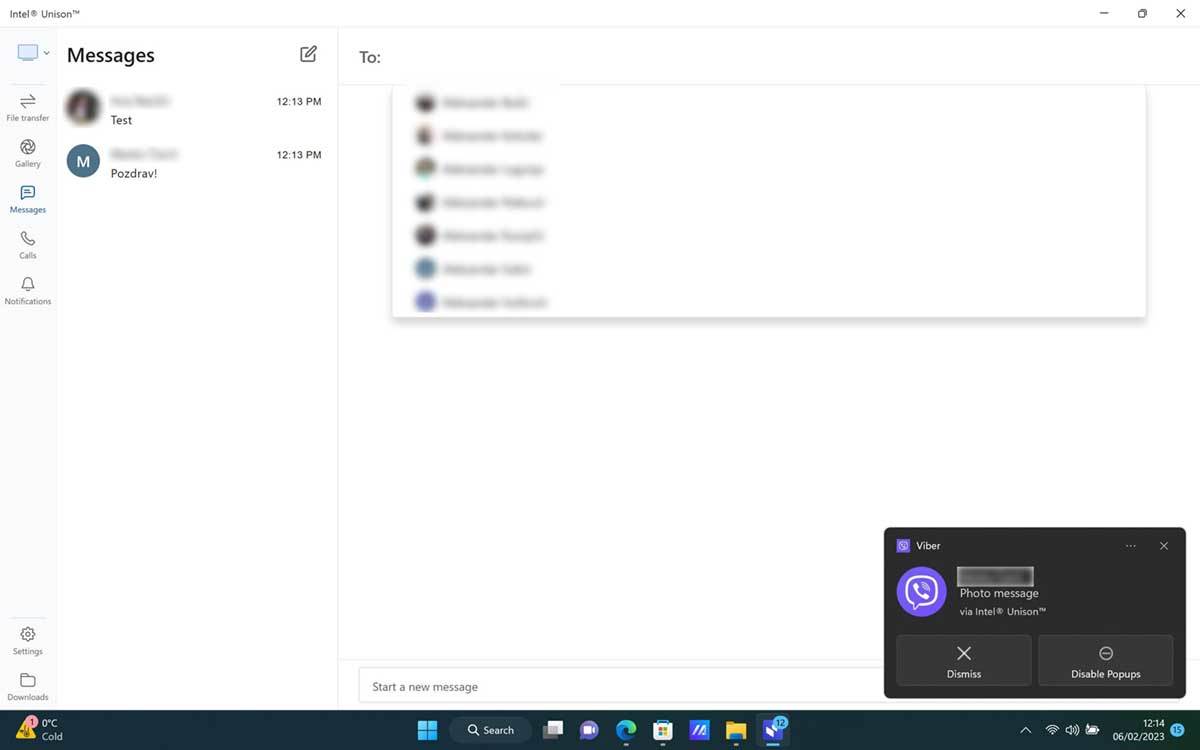
Task: Open more options on the Viber notification
Action: (x=1131, y=545)
